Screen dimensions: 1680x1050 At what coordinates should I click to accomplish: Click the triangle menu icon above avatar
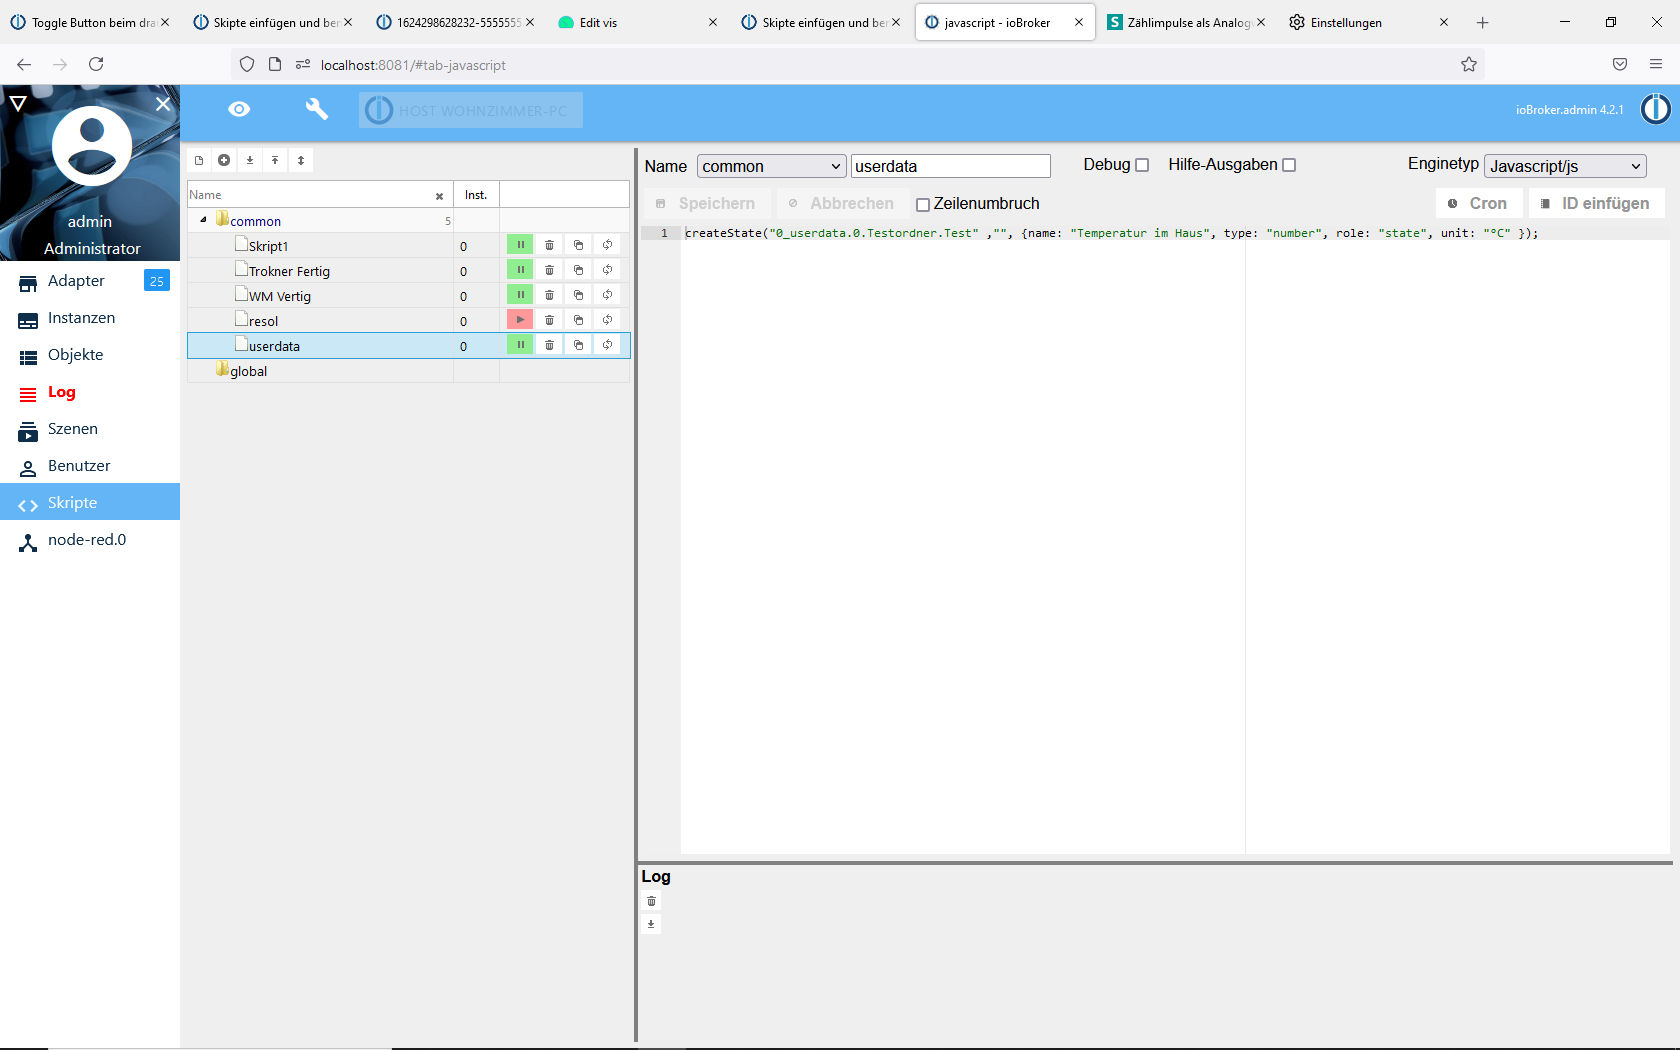(17, 102)
